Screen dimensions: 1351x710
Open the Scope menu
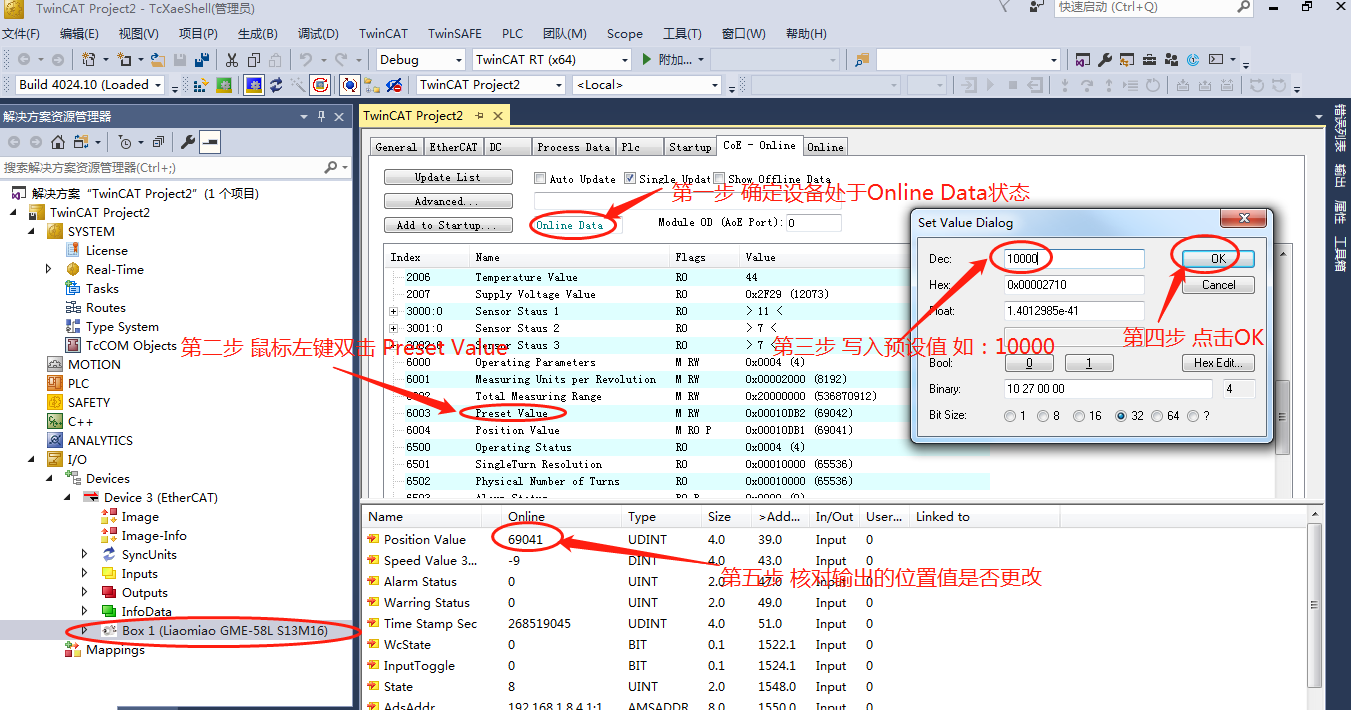click(625, 34)
